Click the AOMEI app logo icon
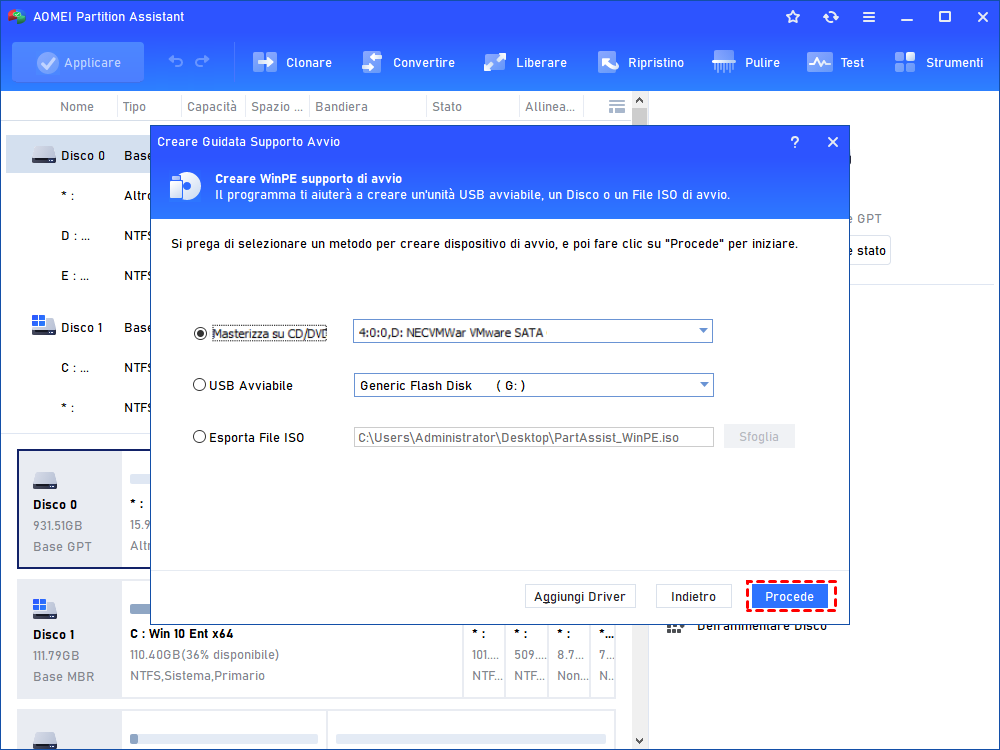1000x750 pixels. click(x=16, y=17)
